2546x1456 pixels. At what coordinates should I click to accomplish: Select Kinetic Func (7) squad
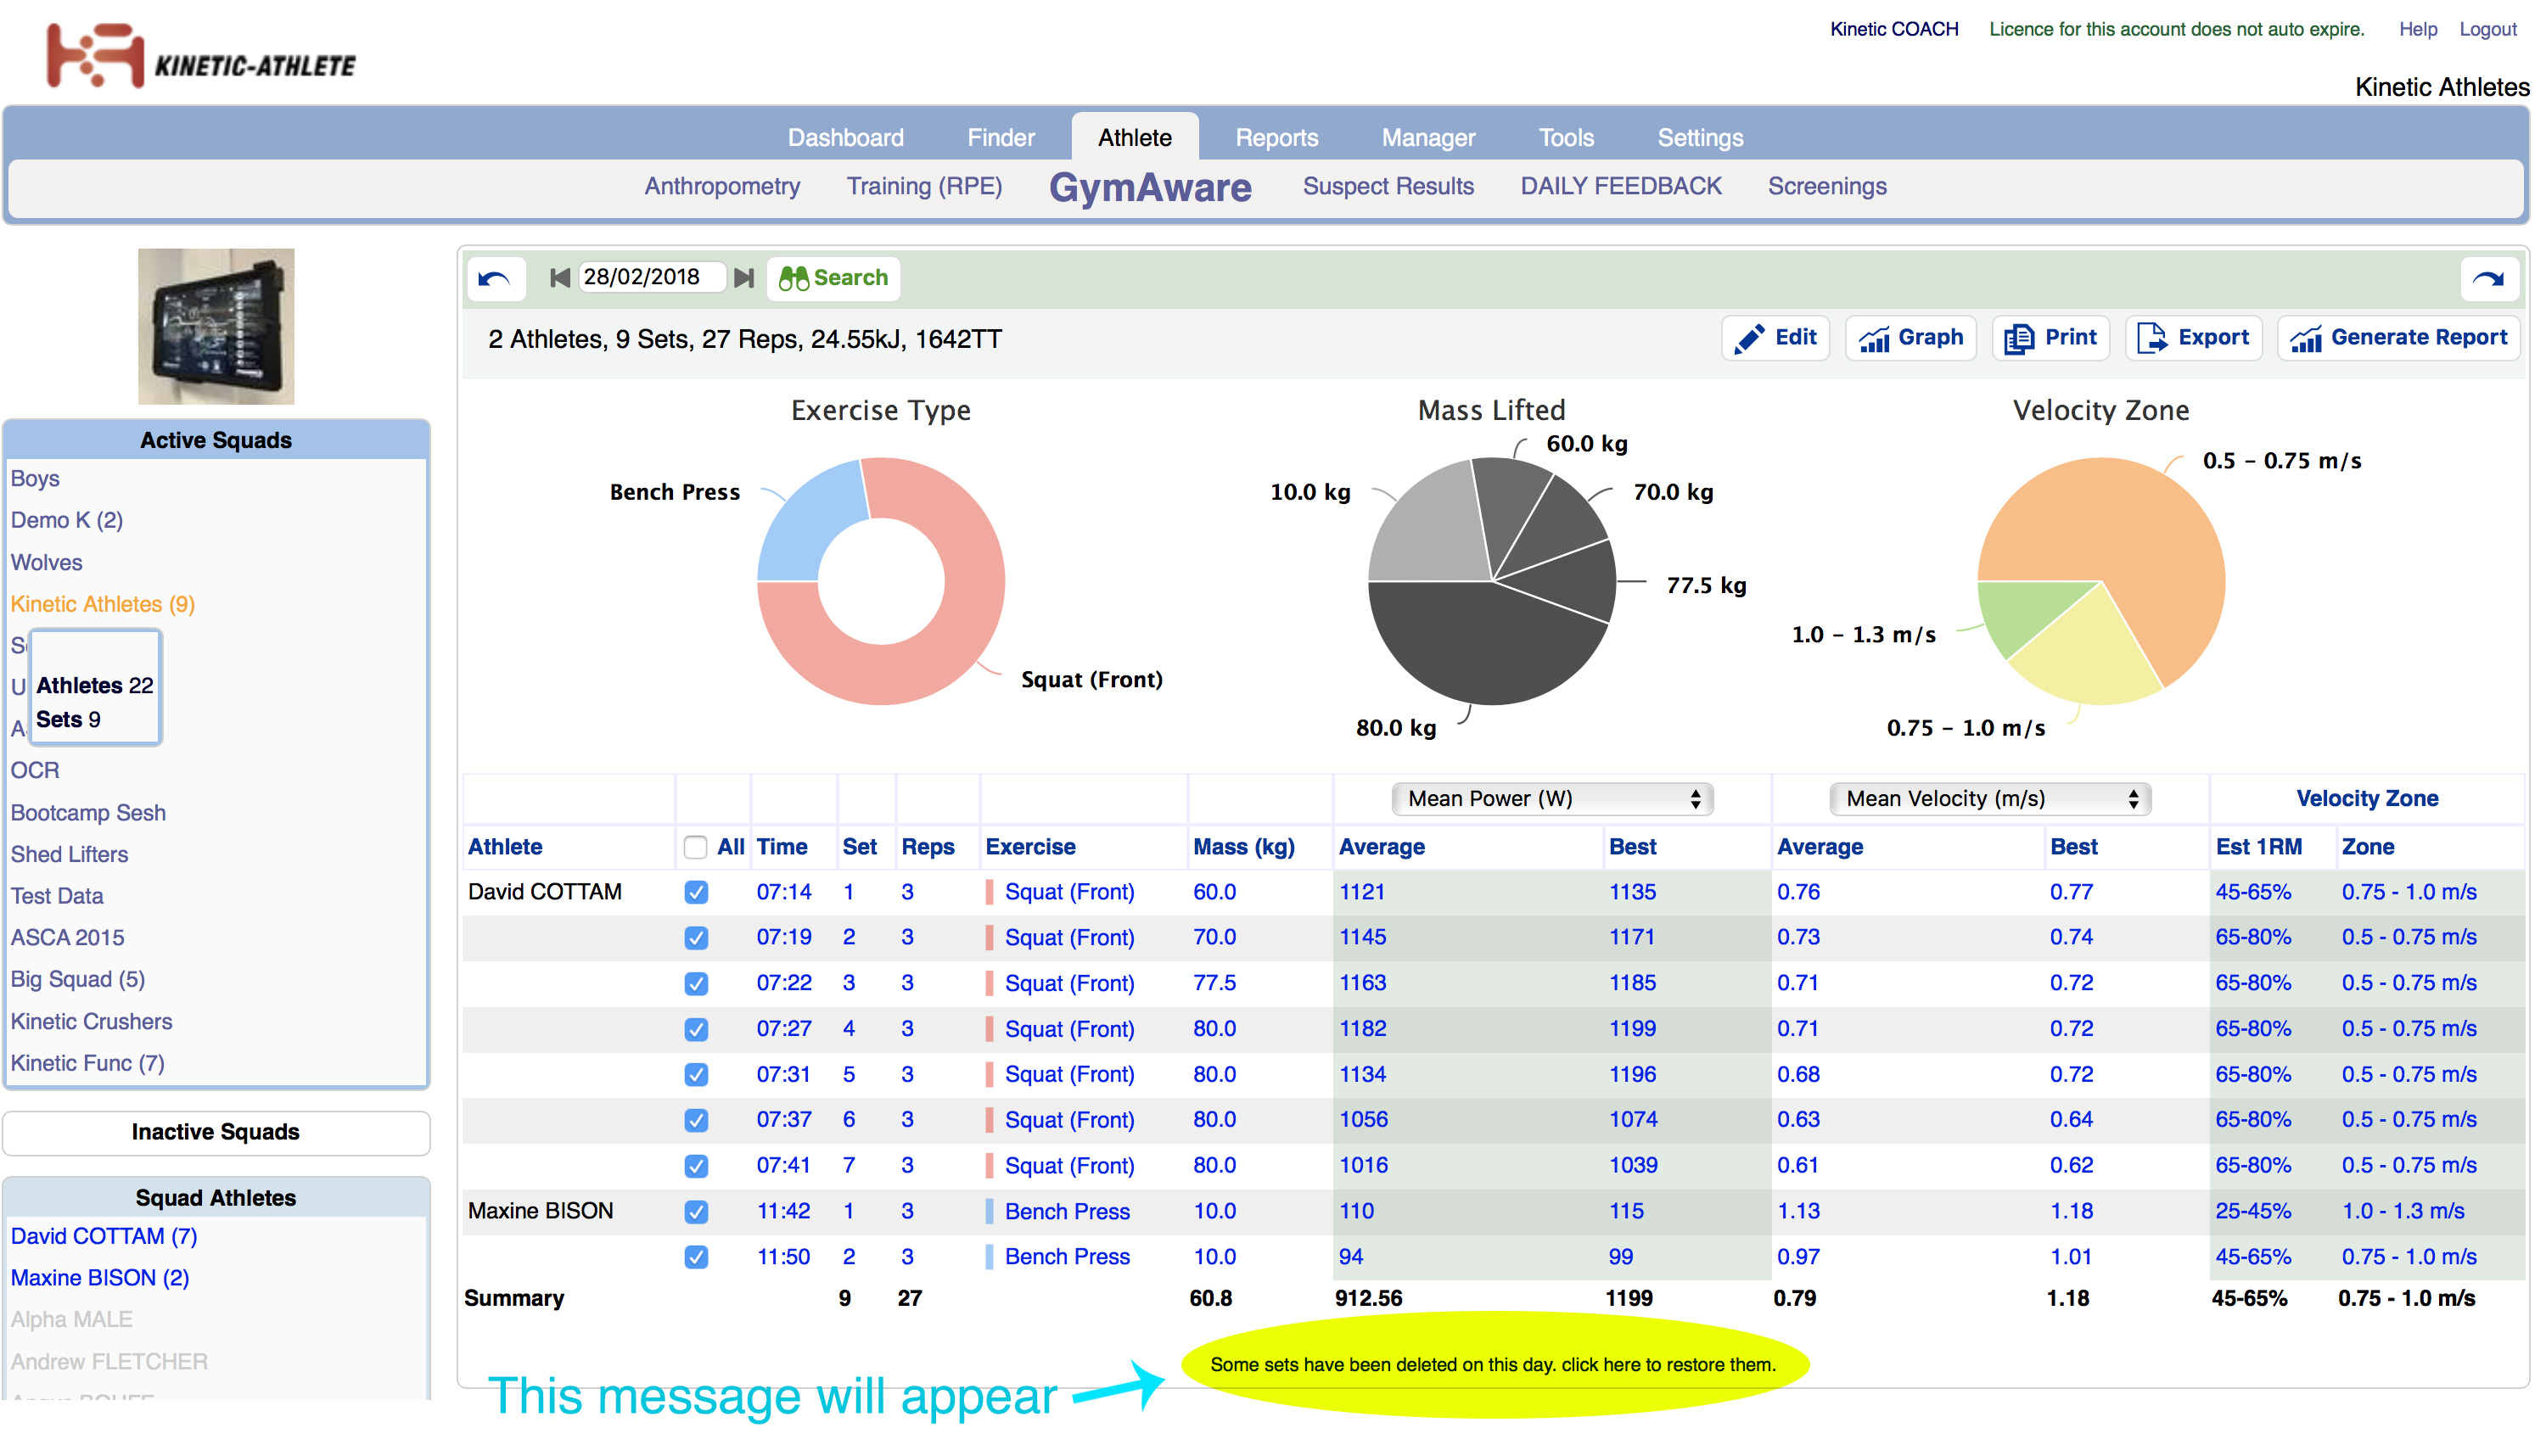[87, 1063]
